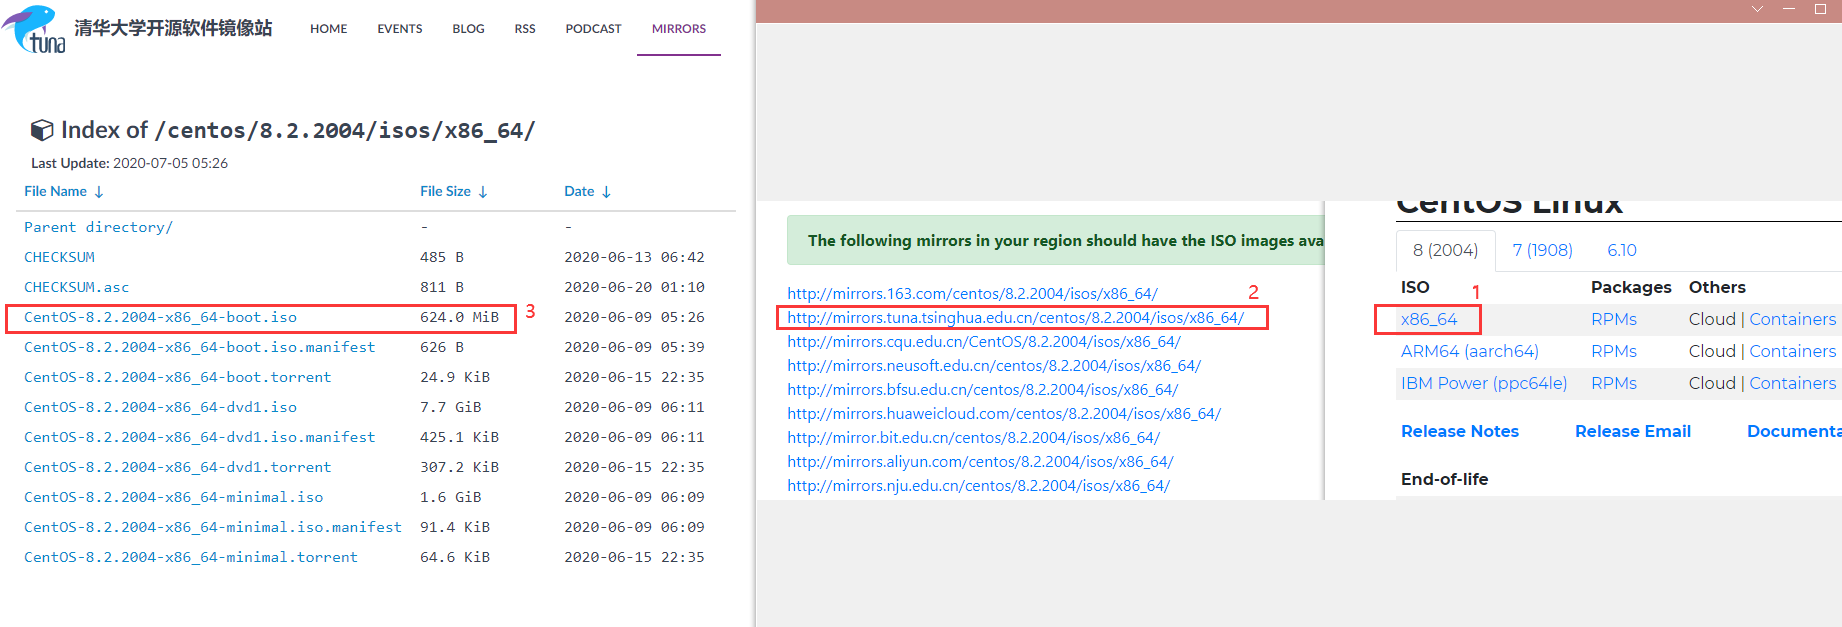Open Cloud in the x86_64 row
1842x627 pixels.
(1712, 320)
